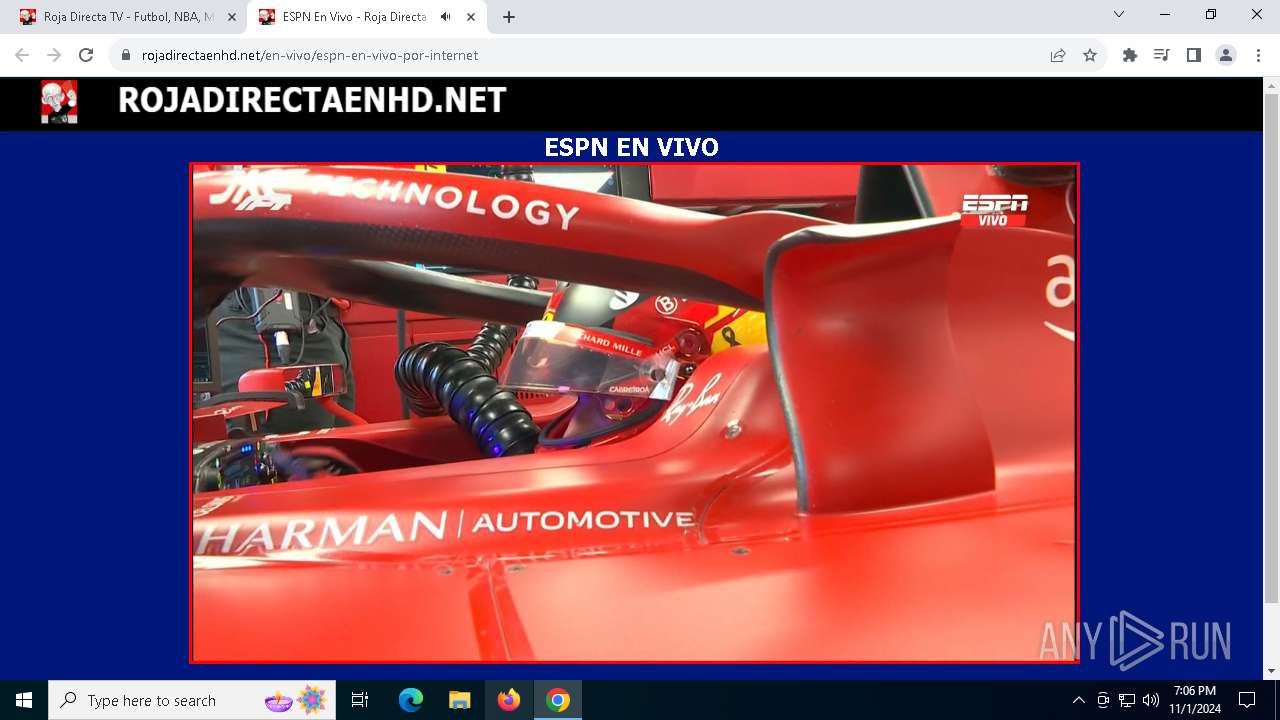Image resolution: width=1280 pixels, height=720 pixels.
Task: Go forward to next page
Action: [54, 55]
